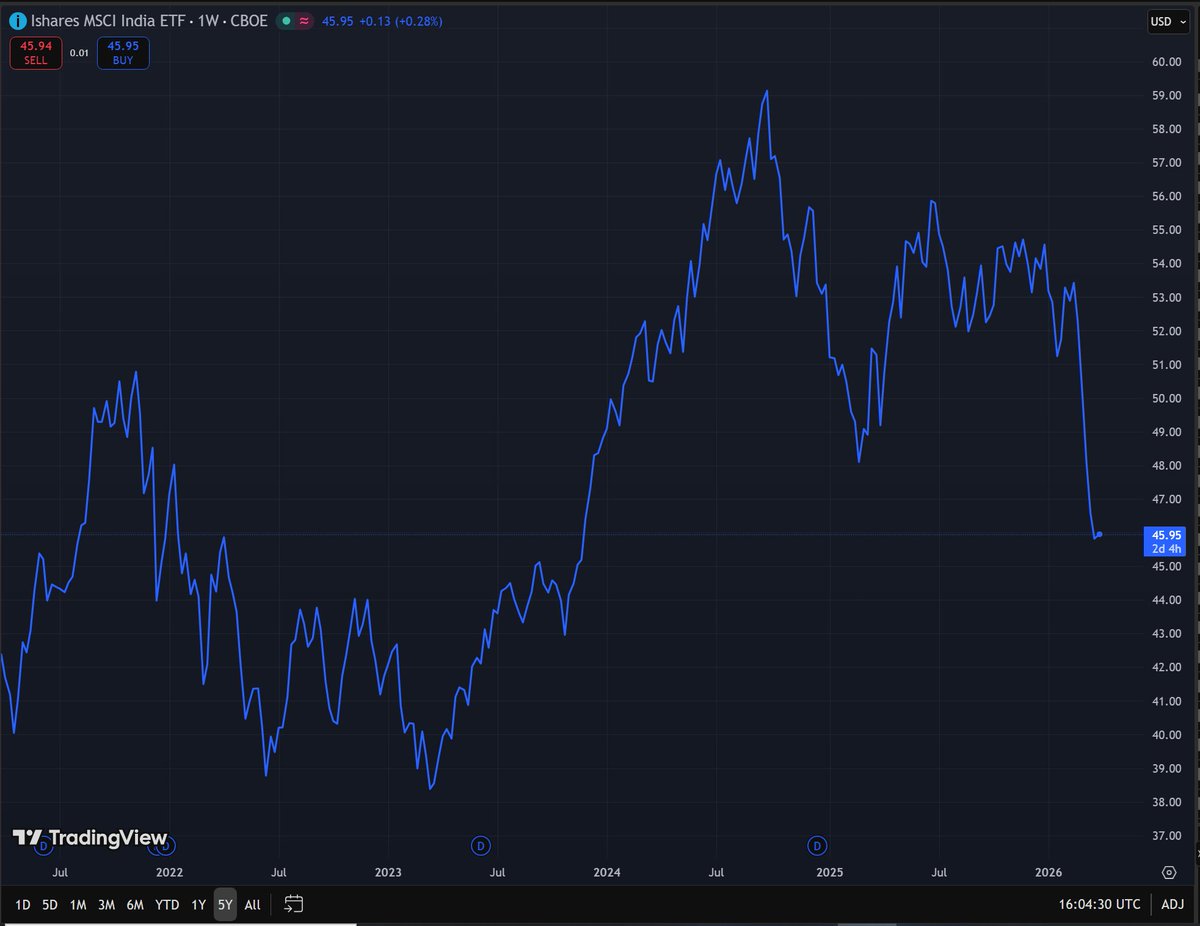This screenshot has height=926, width=1200.
Task: Open the go-to-date calendar icon
Action: tap(293, 904)
